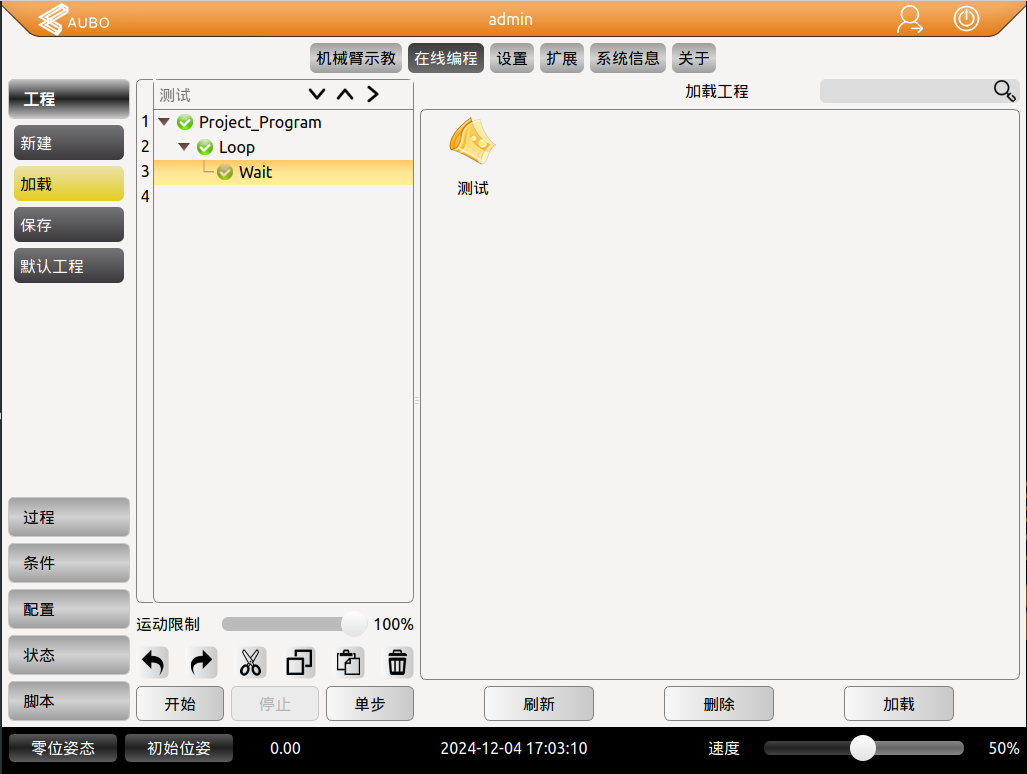Open the 系统信息 tab
The height and width of the screenshot is (774, 1027).
click(x=627, y=58)
